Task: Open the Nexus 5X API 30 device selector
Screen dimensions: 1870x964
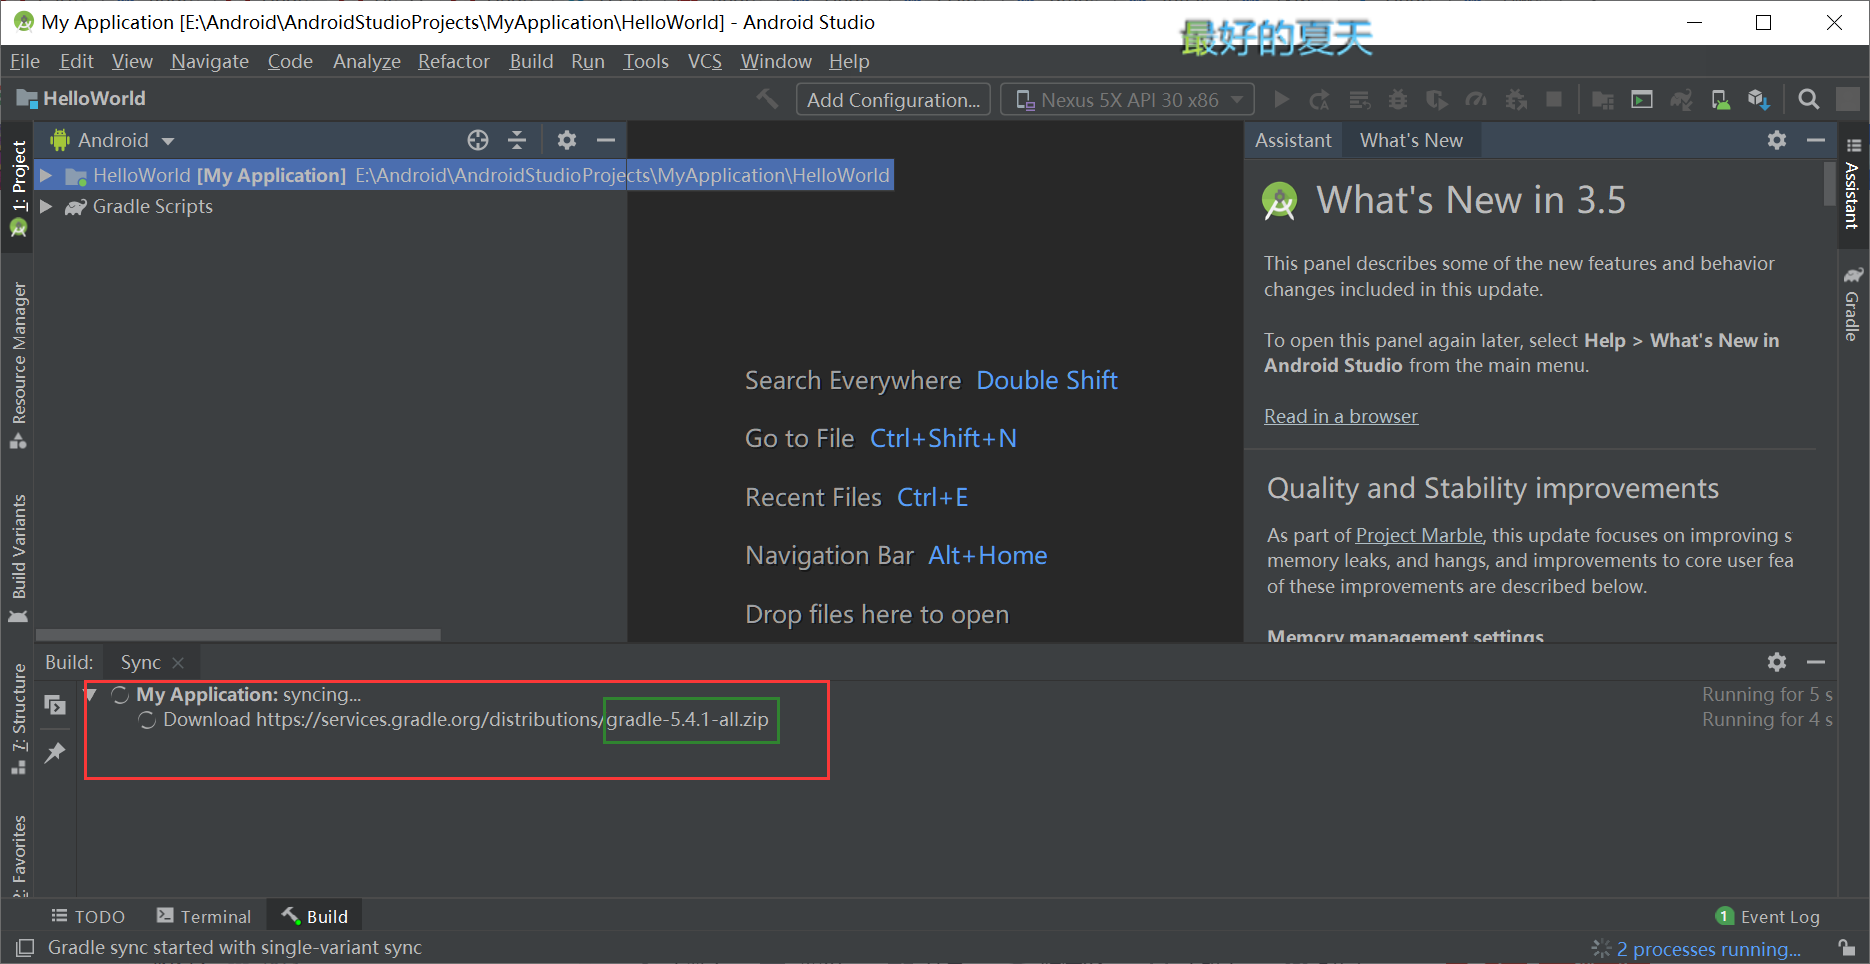Action: (x=1126, y=99)
